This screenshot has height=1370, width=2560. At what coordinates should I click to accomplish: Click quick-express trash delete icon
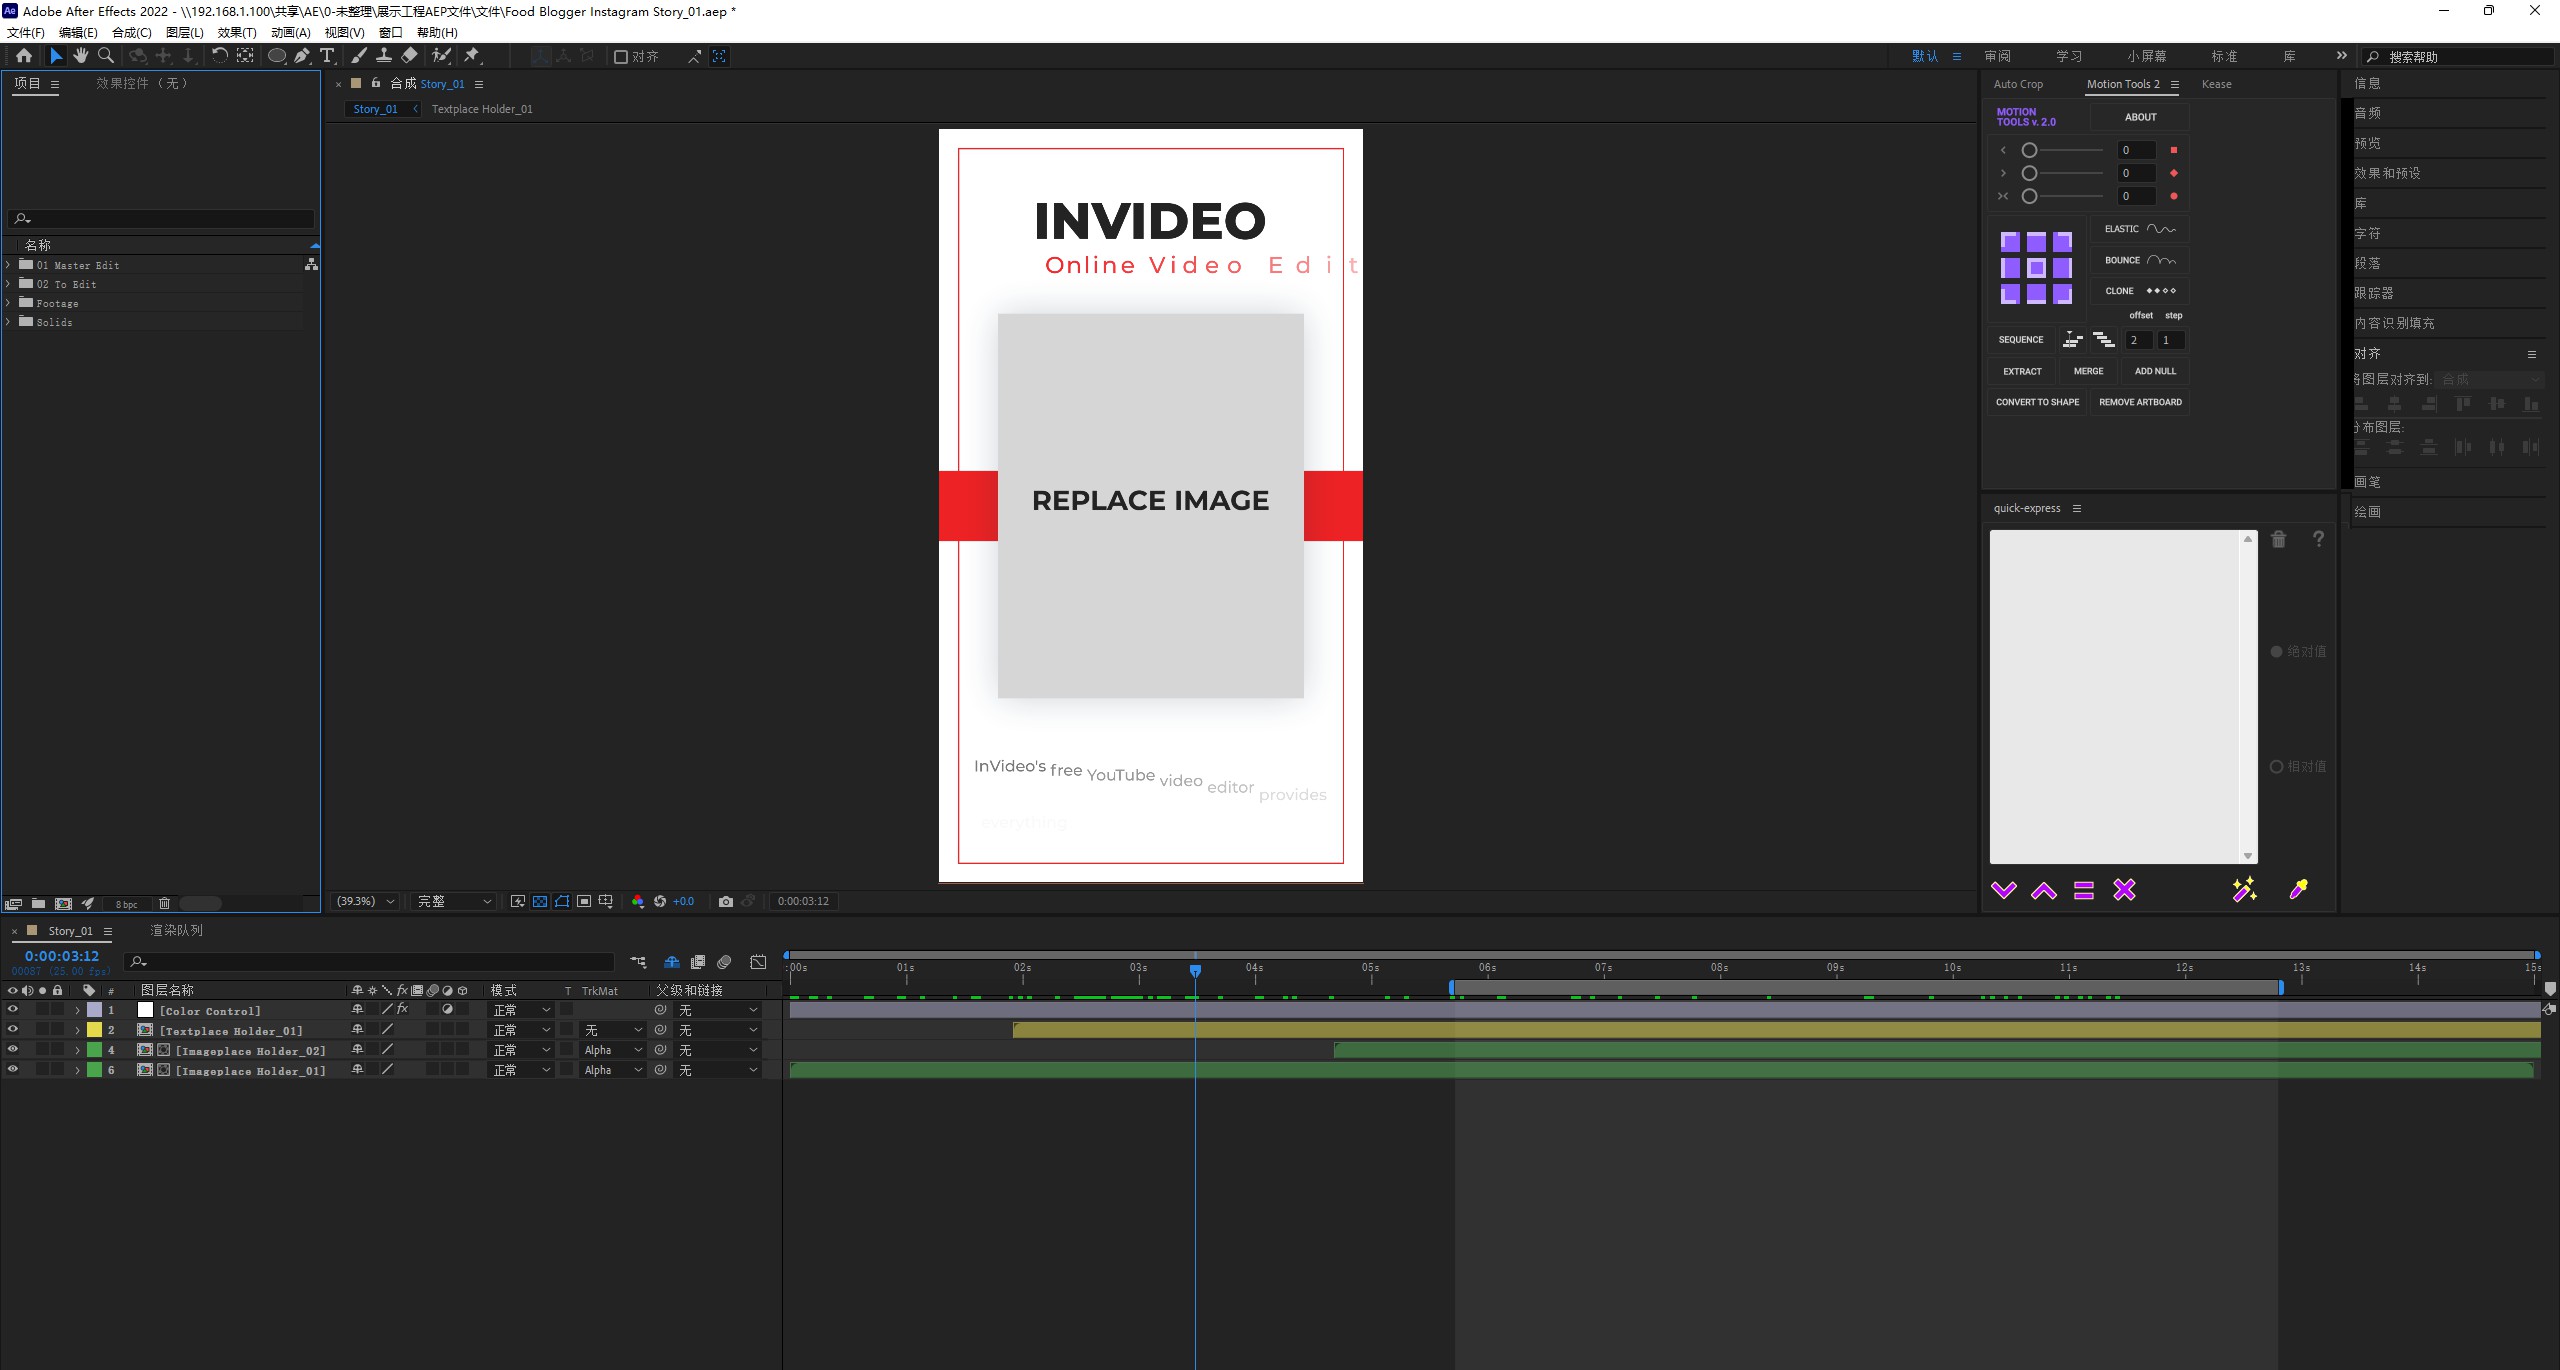pyautogui.click(x=2279, y=540)
